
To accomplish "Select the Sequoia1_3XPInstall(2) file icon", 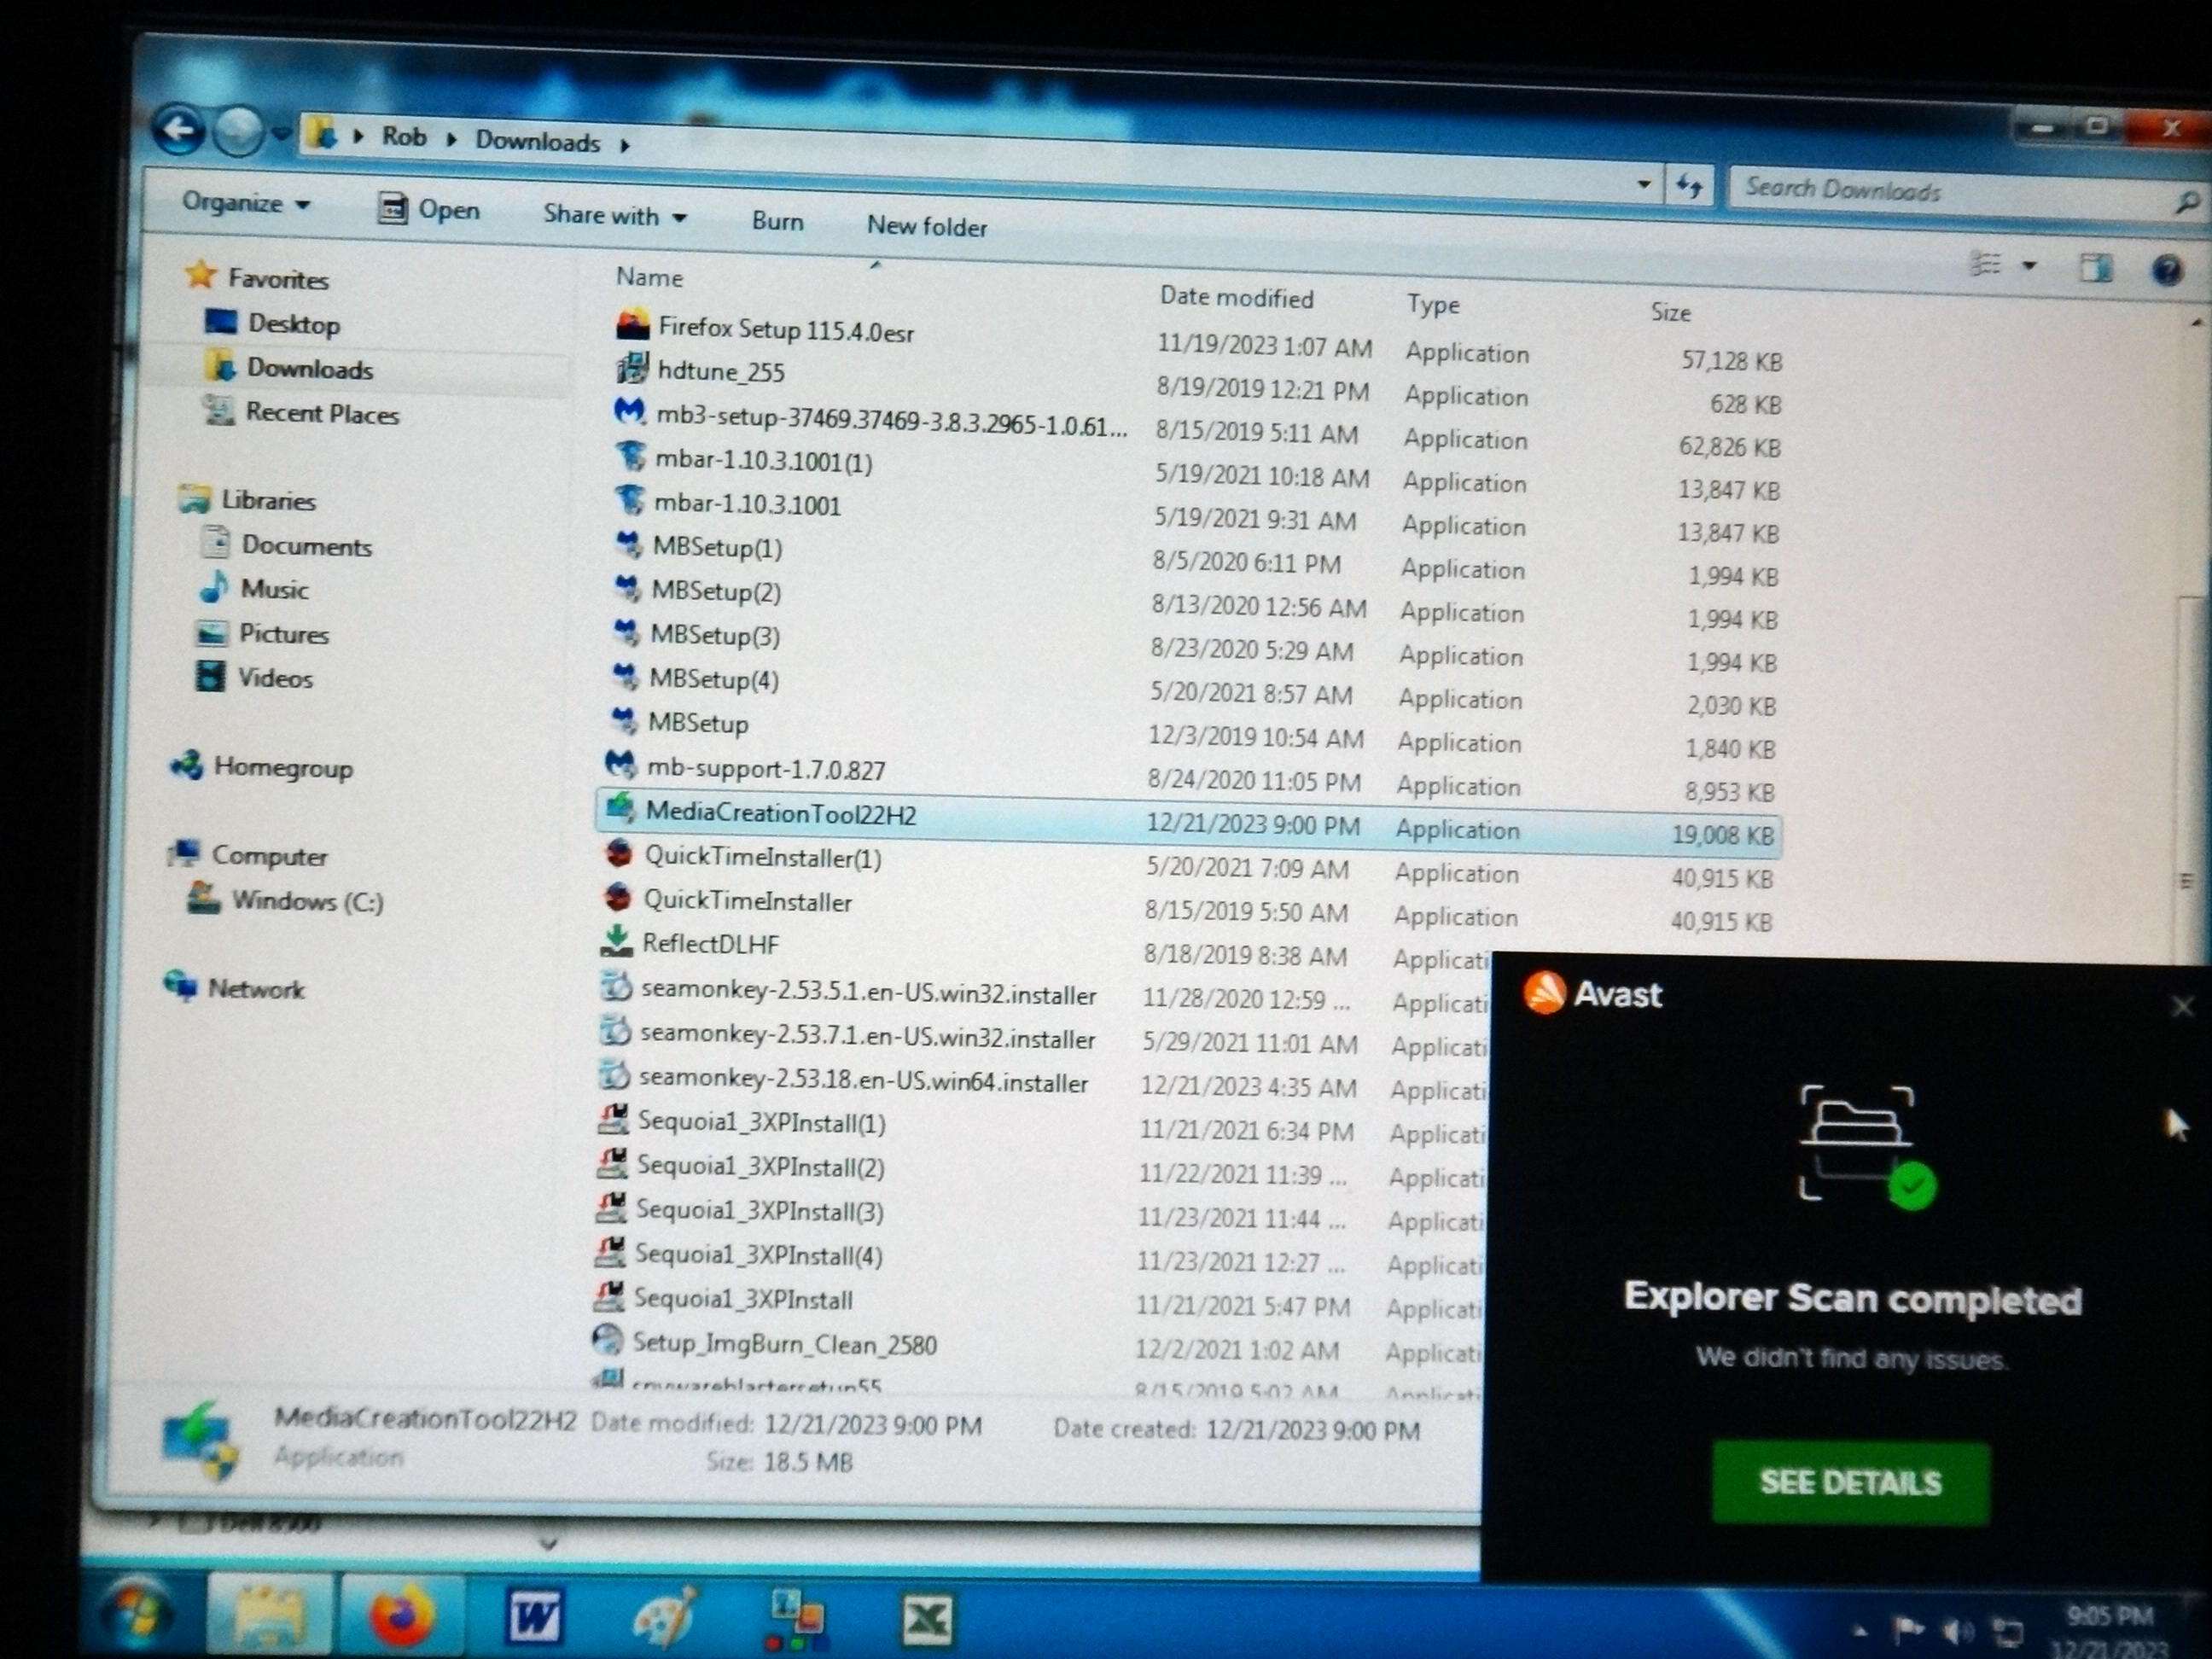I will pos(612,1163).
